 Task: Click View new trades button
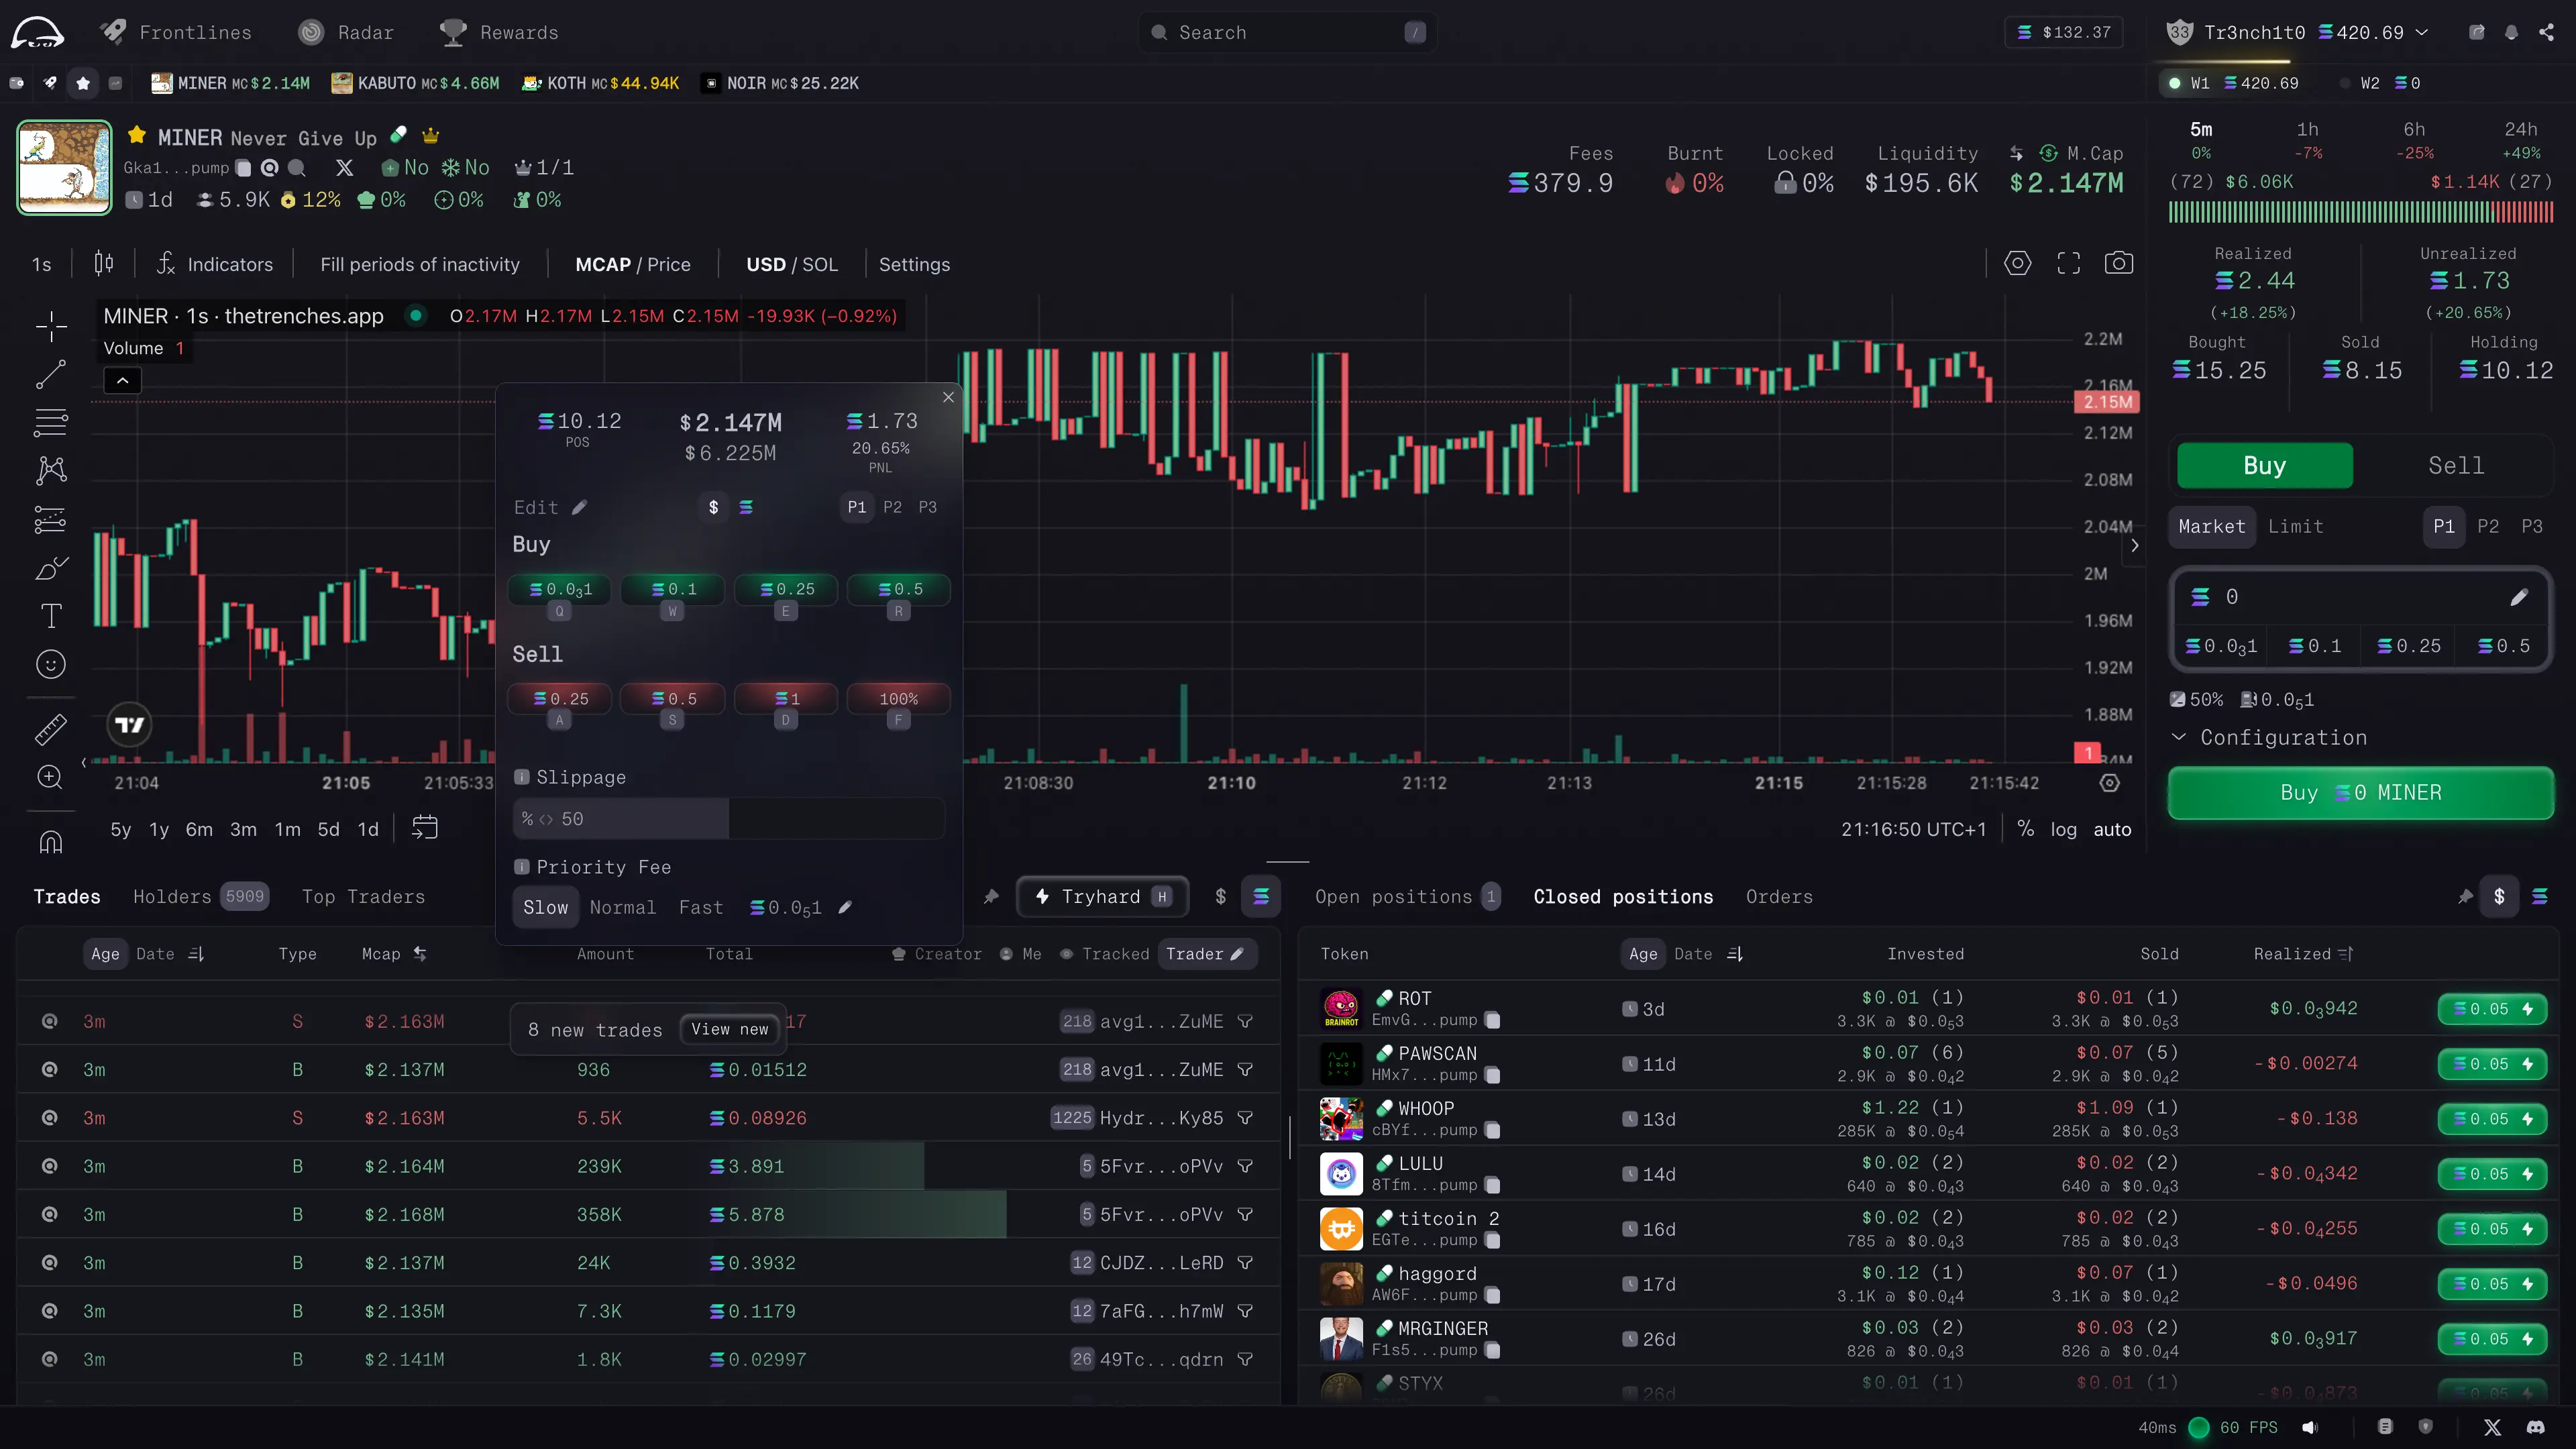(729, 1029)
